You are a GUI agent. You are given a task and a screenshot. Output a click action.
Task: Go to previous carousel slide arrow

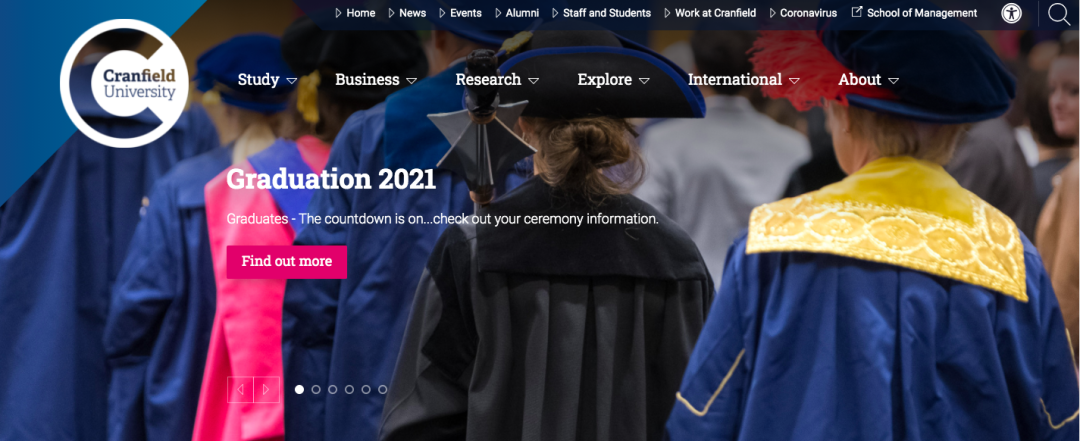(x=240, y=389)
